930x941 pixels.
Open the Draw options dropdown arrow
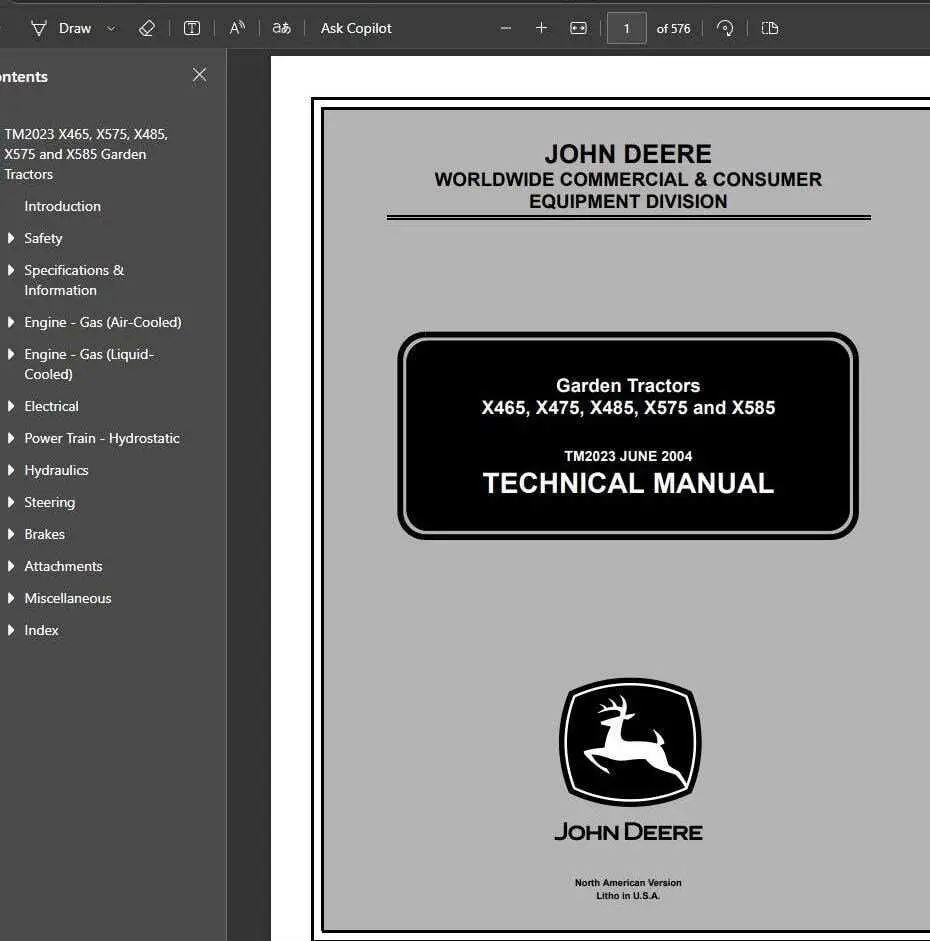[x=111, y=28]
